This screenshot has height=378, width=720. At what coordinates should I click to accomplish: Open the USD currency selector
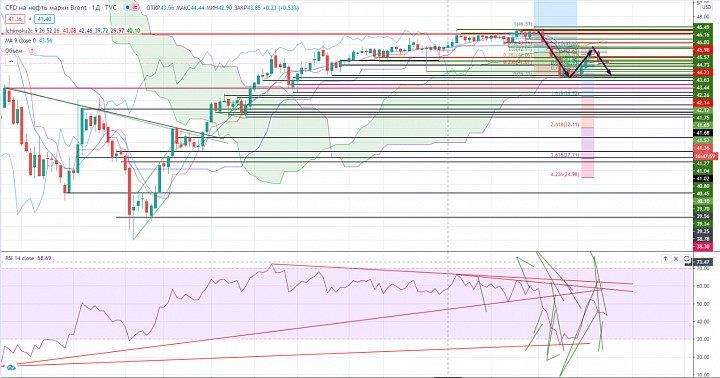pyautogui.click(x=706, y=7)
